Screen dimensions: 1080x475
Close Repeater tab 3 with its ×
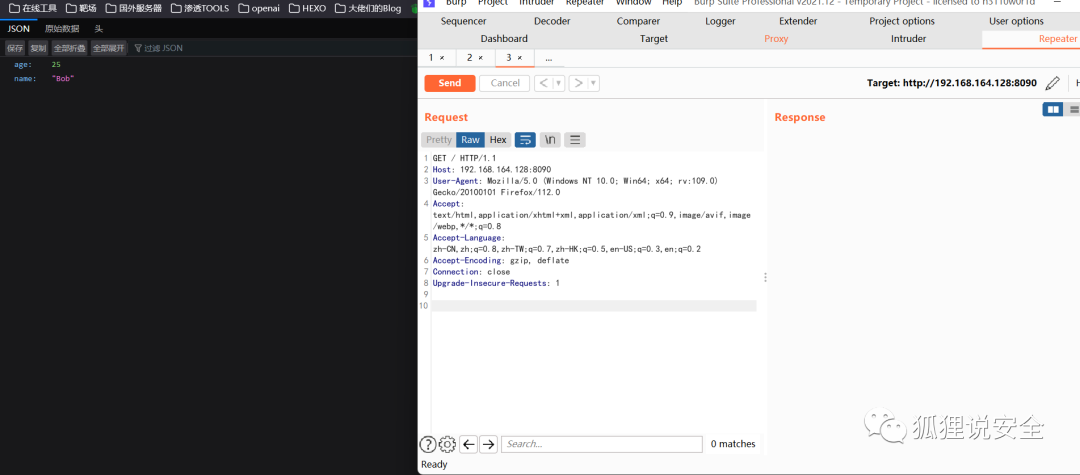point(520,58)
